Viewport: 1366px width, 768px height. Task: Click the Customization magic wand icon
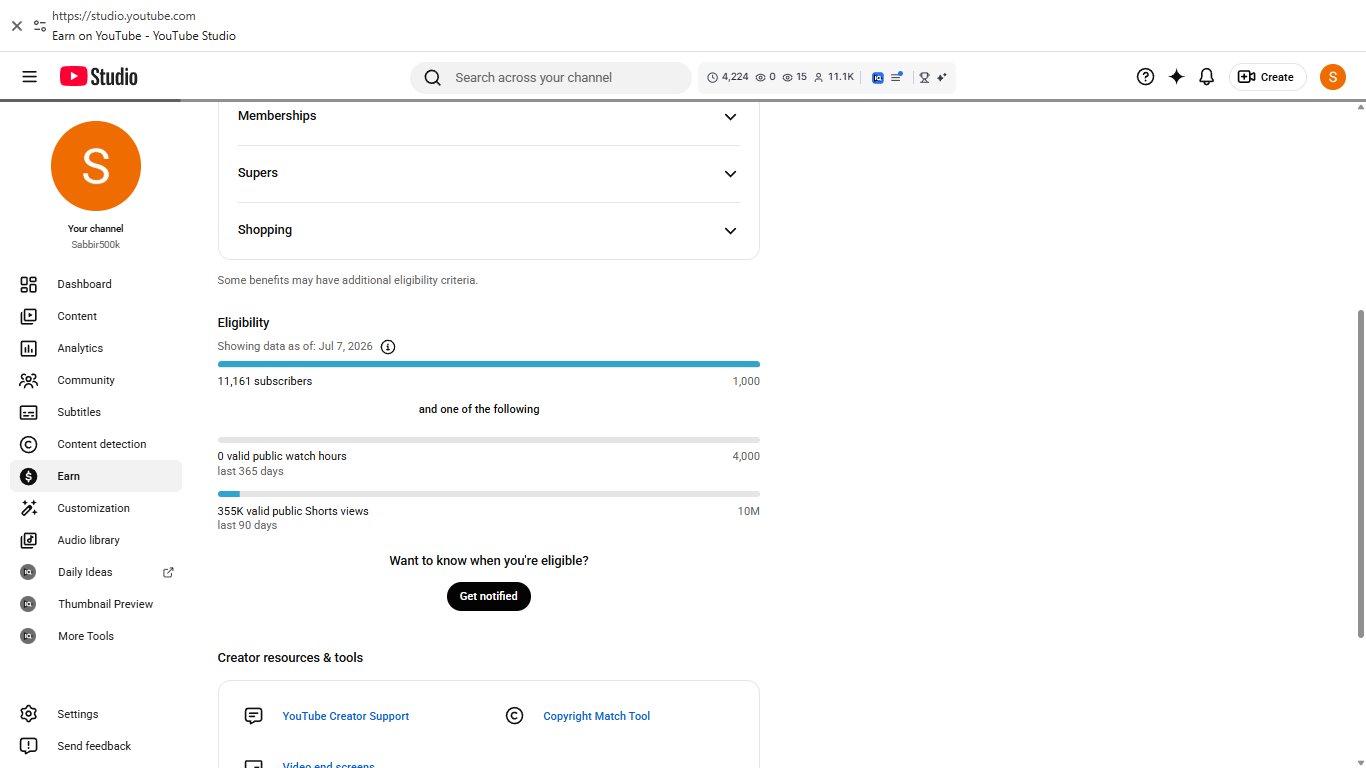[x=29, y=508]
